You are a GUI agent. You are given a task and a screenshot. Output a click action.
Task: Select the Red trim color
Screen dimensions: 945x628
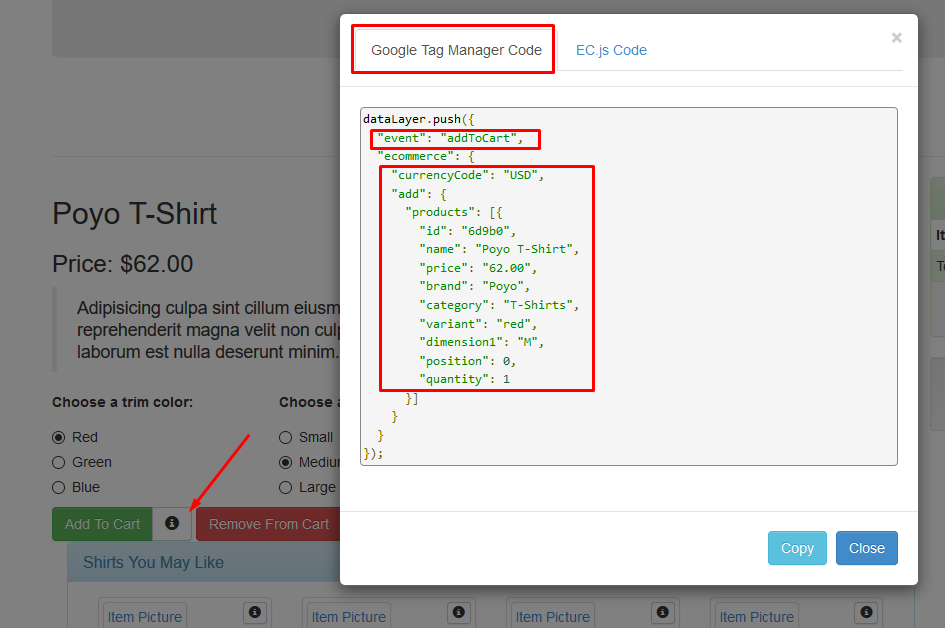tap(58, 438)
